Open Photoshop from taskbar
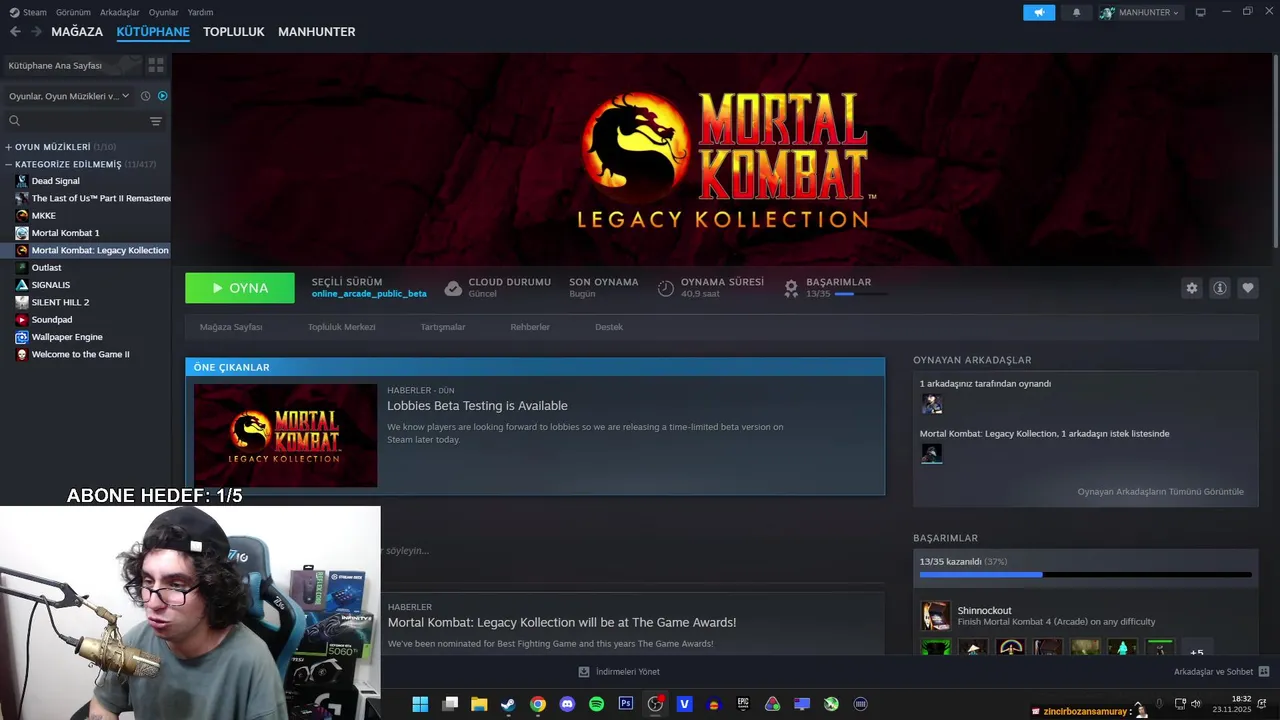The width and height of the screenshot is (1280, 720). tap(626, 704)
